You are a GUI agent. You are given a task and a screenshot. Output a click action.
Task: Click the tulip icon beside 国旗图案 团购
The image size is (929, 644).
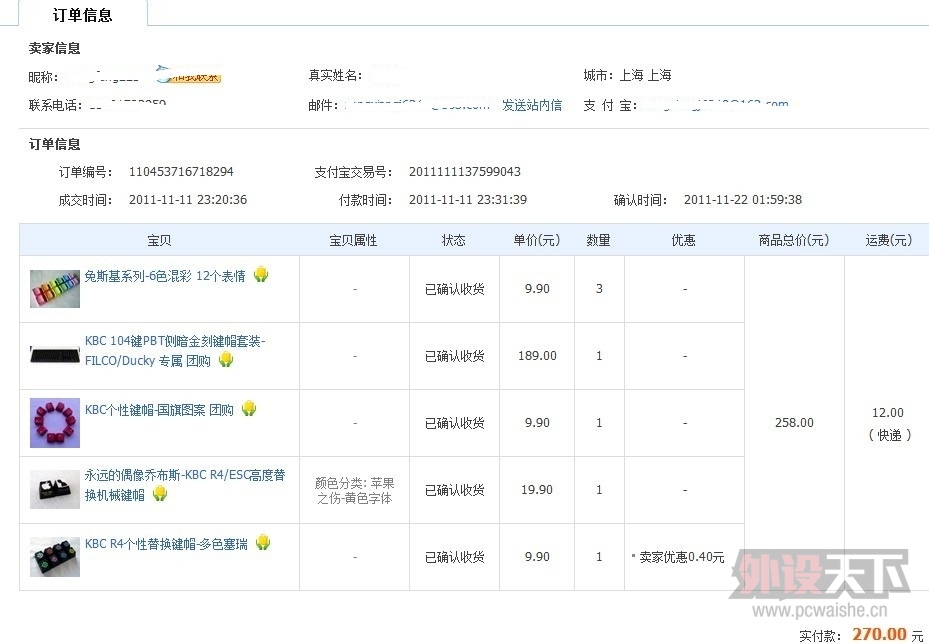249,408
